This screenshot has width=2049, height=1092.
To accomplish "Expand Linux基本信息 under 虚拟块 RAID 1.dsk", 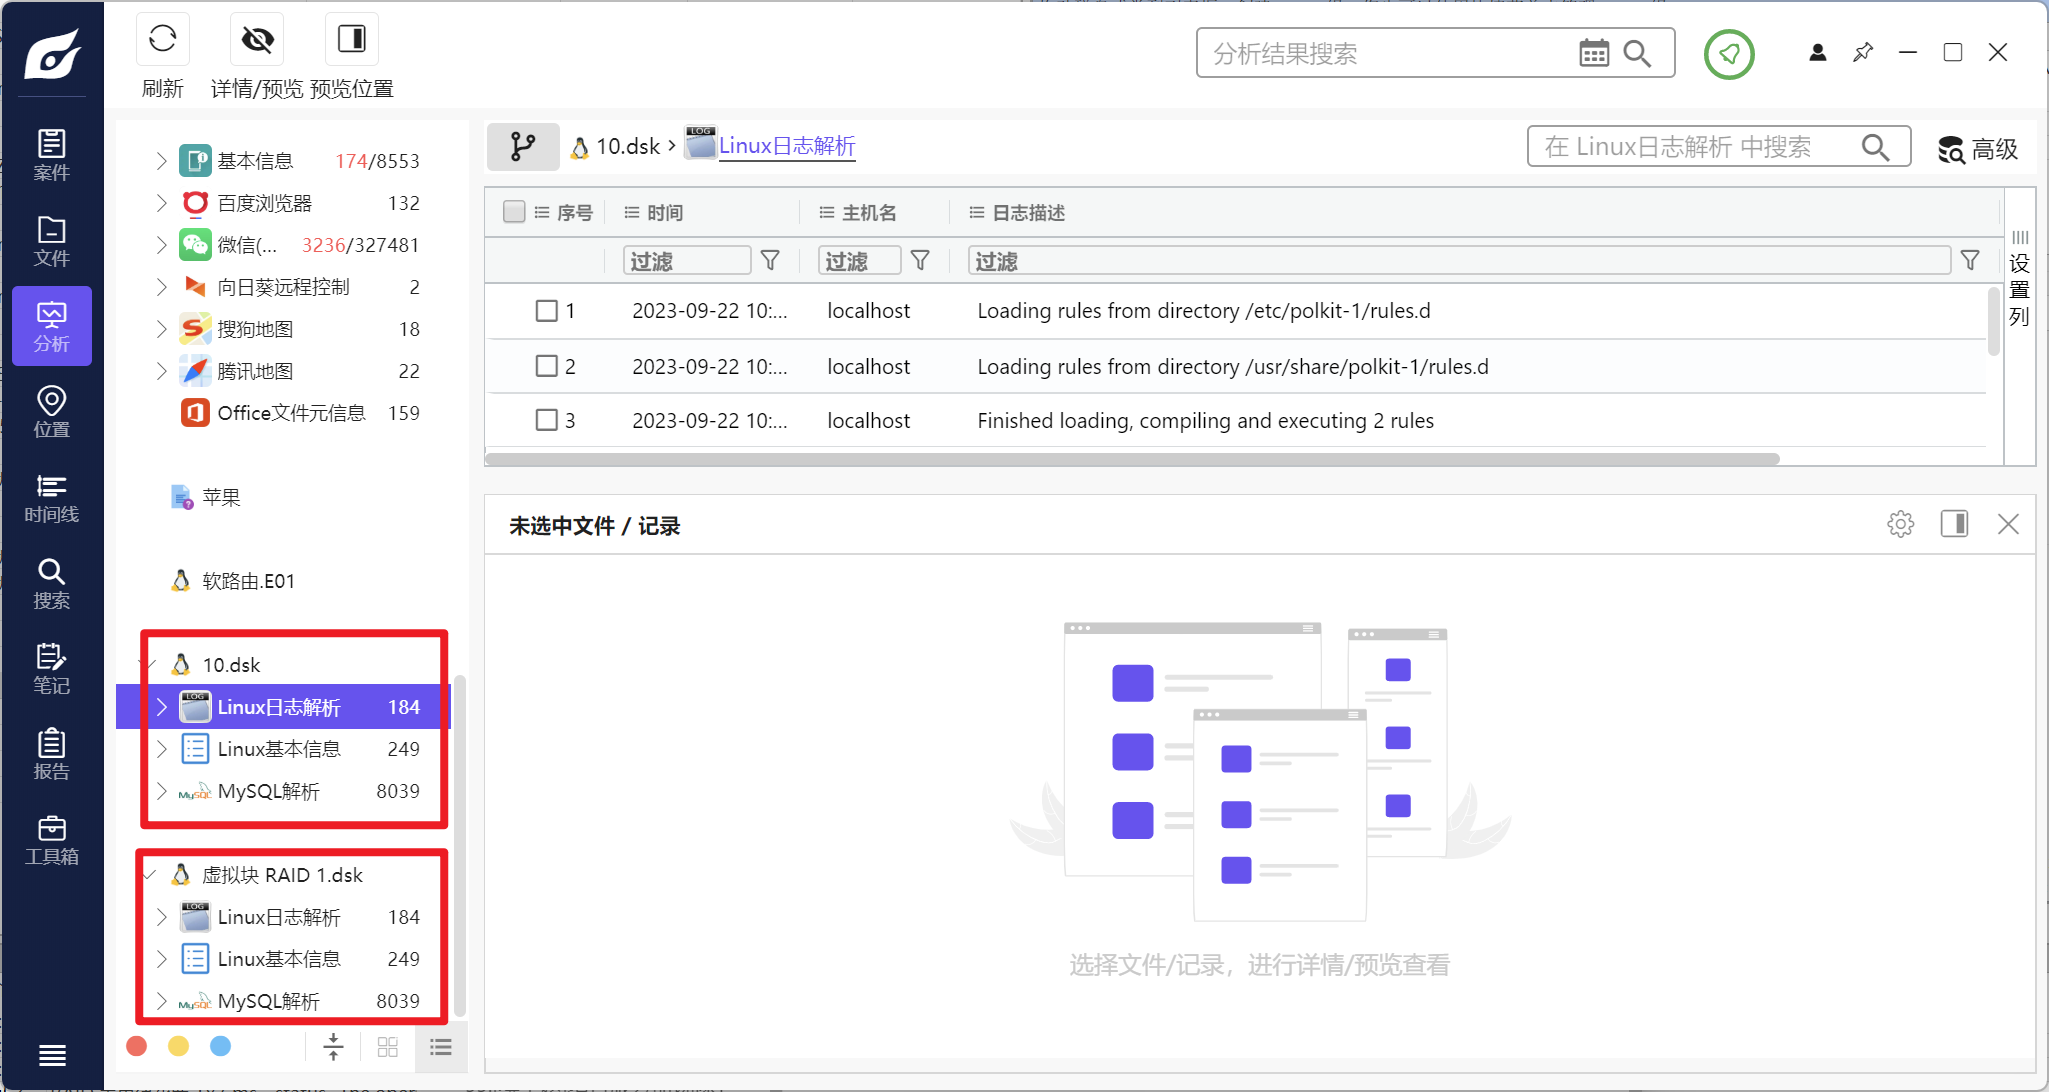I will click(161, 959).
